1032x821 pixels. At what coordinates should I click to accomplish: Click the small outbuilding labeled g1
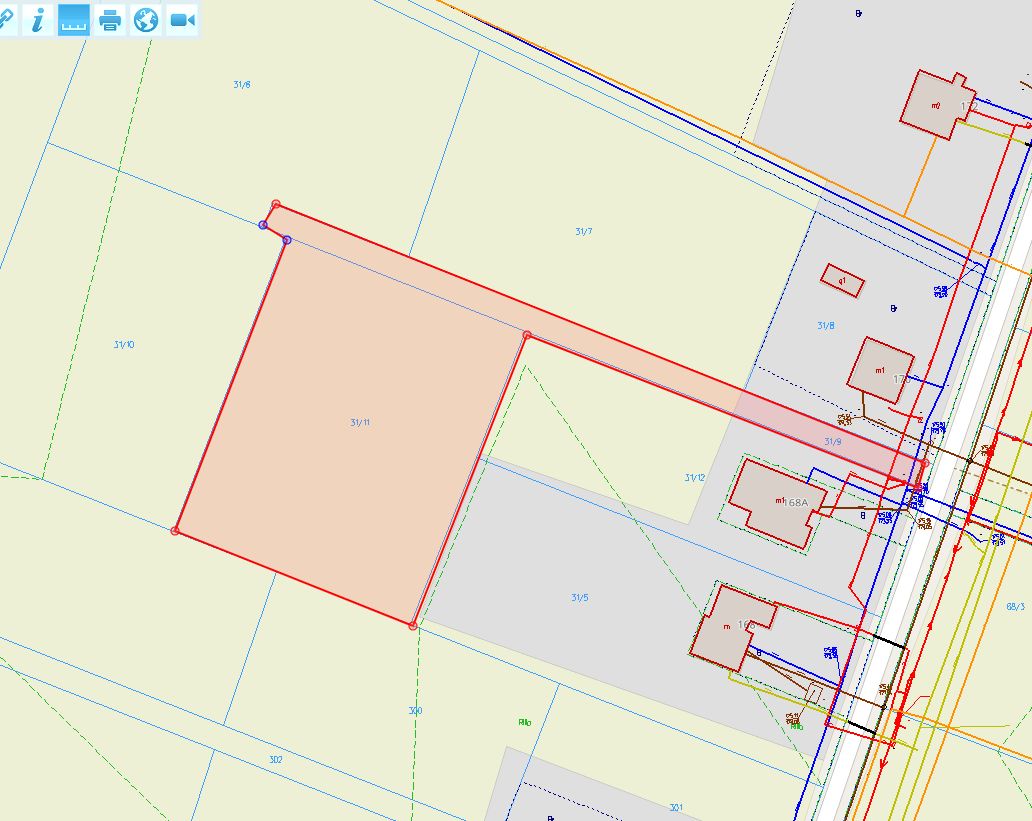click(842, 280)
